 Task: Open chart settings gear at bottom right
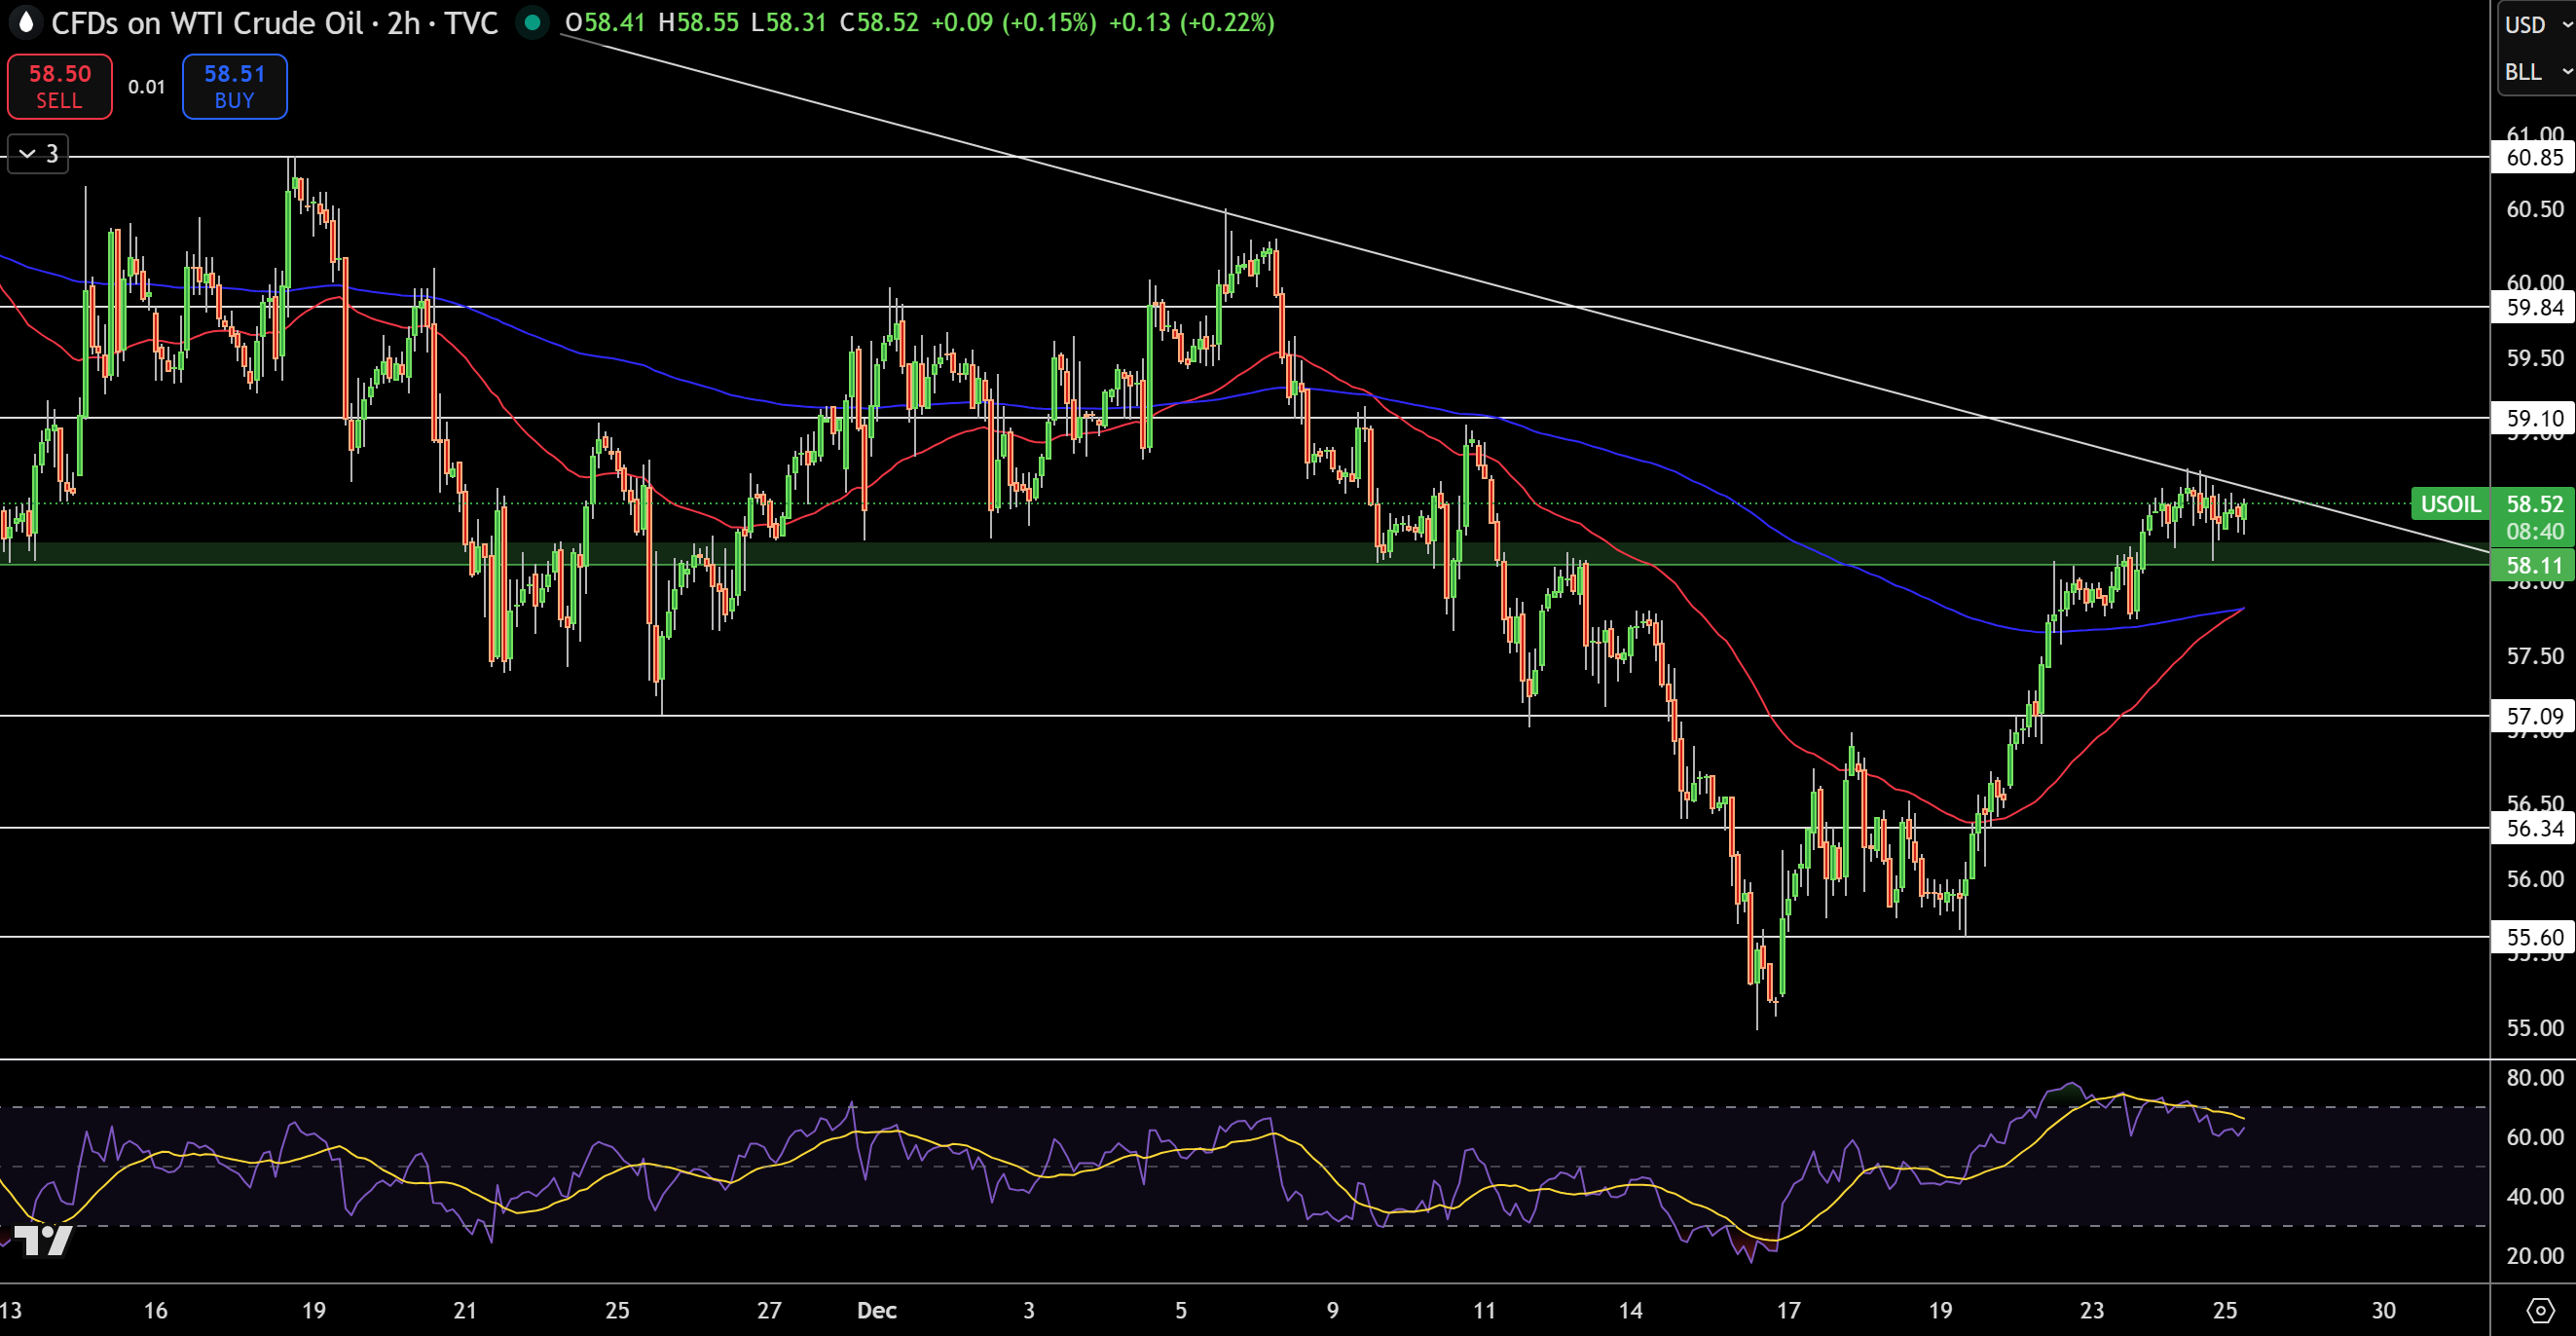coord(2540,1310)
